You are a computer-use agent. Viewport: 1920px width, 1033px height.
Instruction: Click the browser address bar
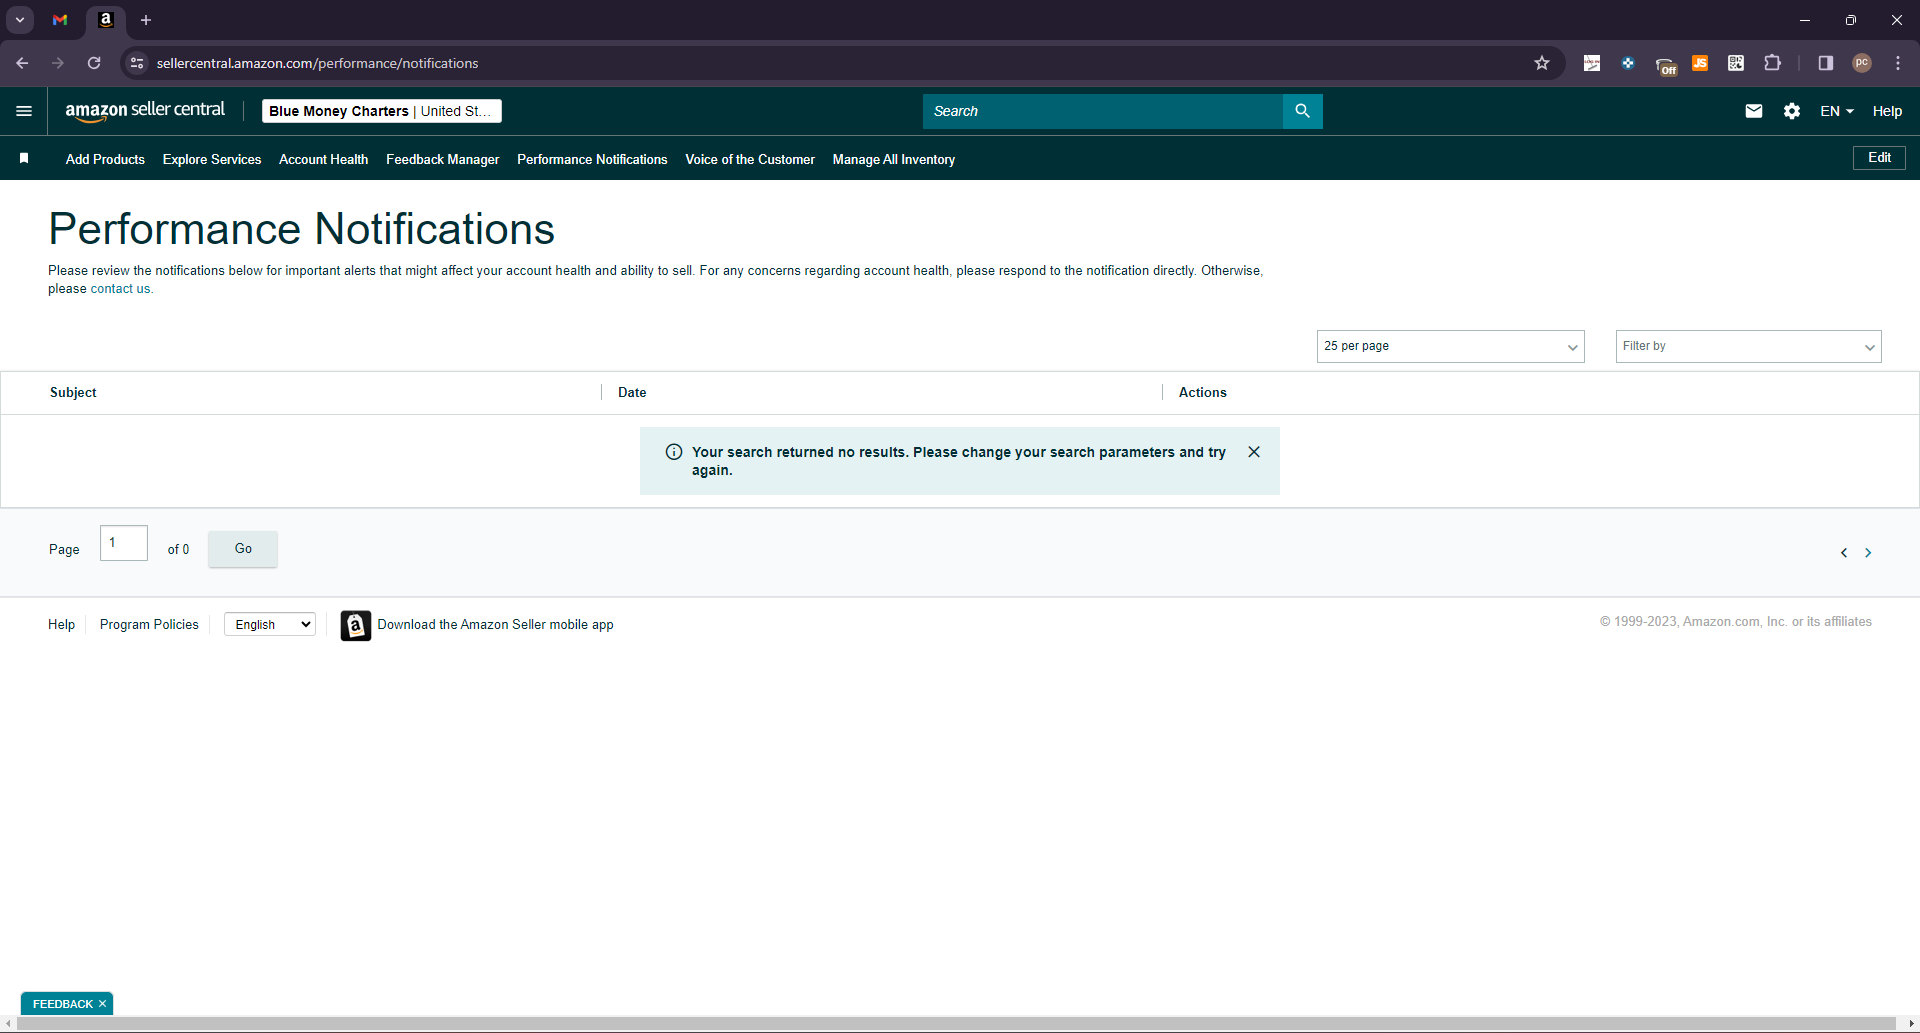840,63
